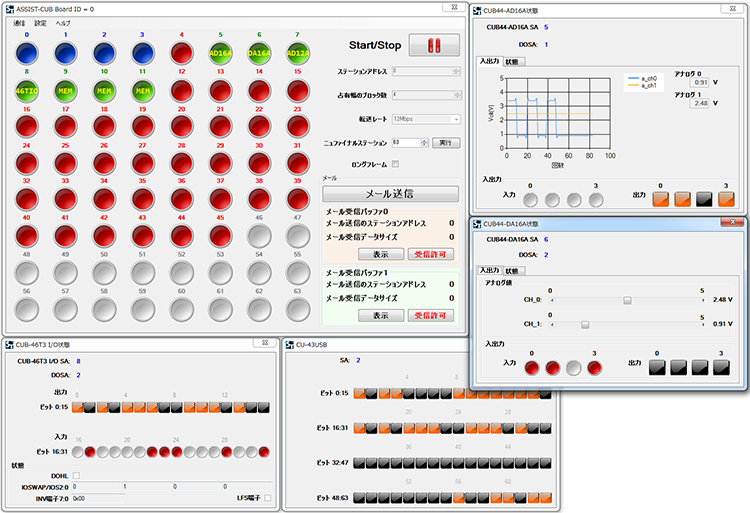Click the gray station 46 indicator
The image size is (750, 513).
coord(259,236)
